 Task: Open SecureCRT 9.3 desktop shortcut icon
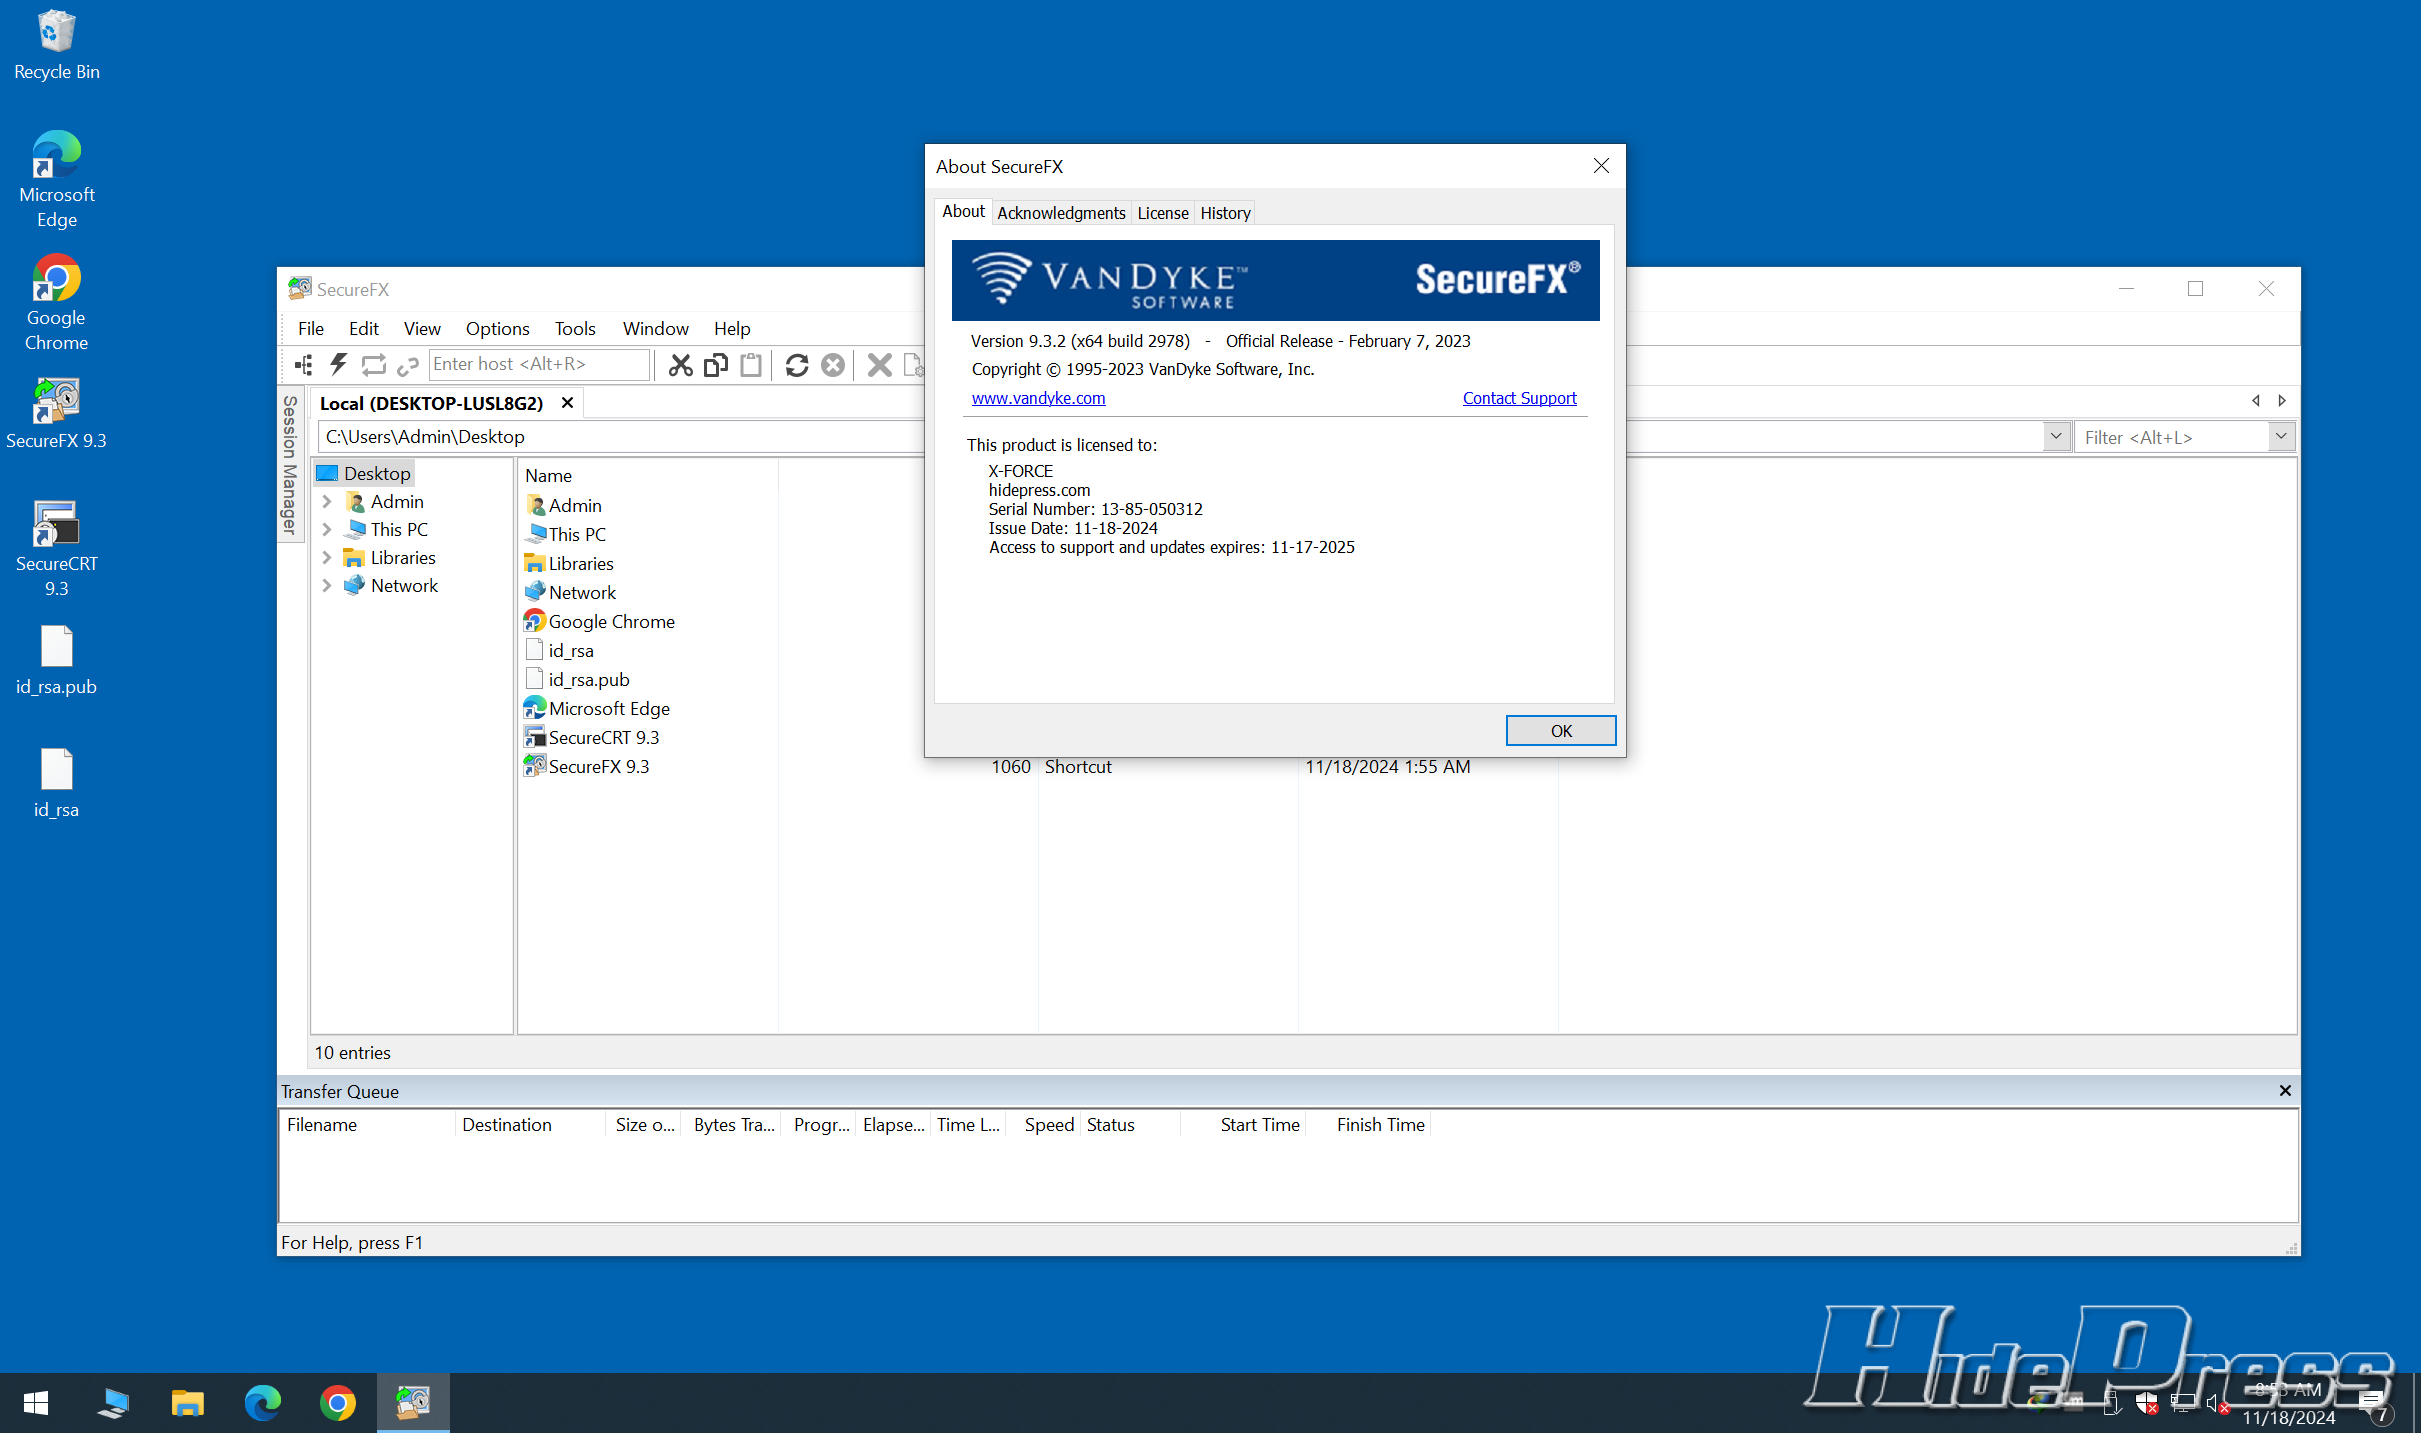coord(56,525)
